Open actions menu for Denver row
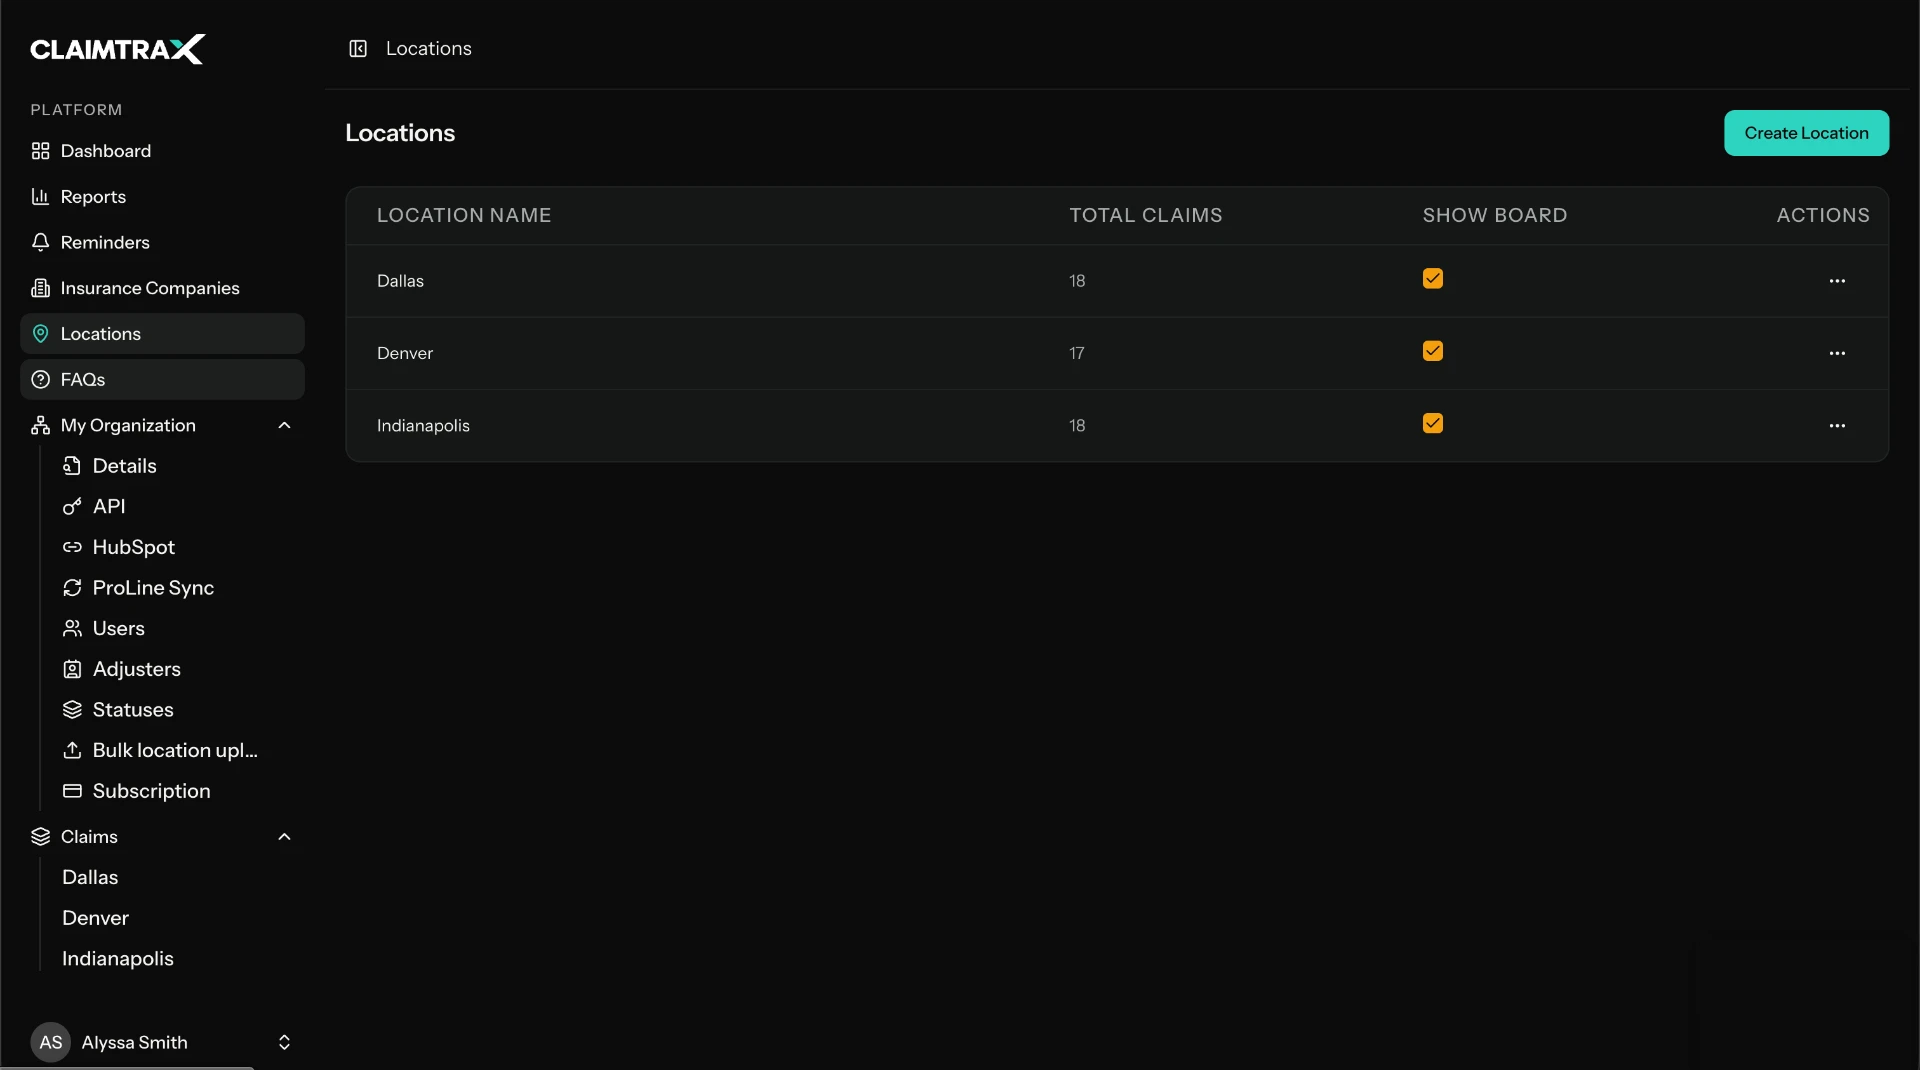Image resolution: width=1920 pixels, height=1070 pixels. (1837, 353)
